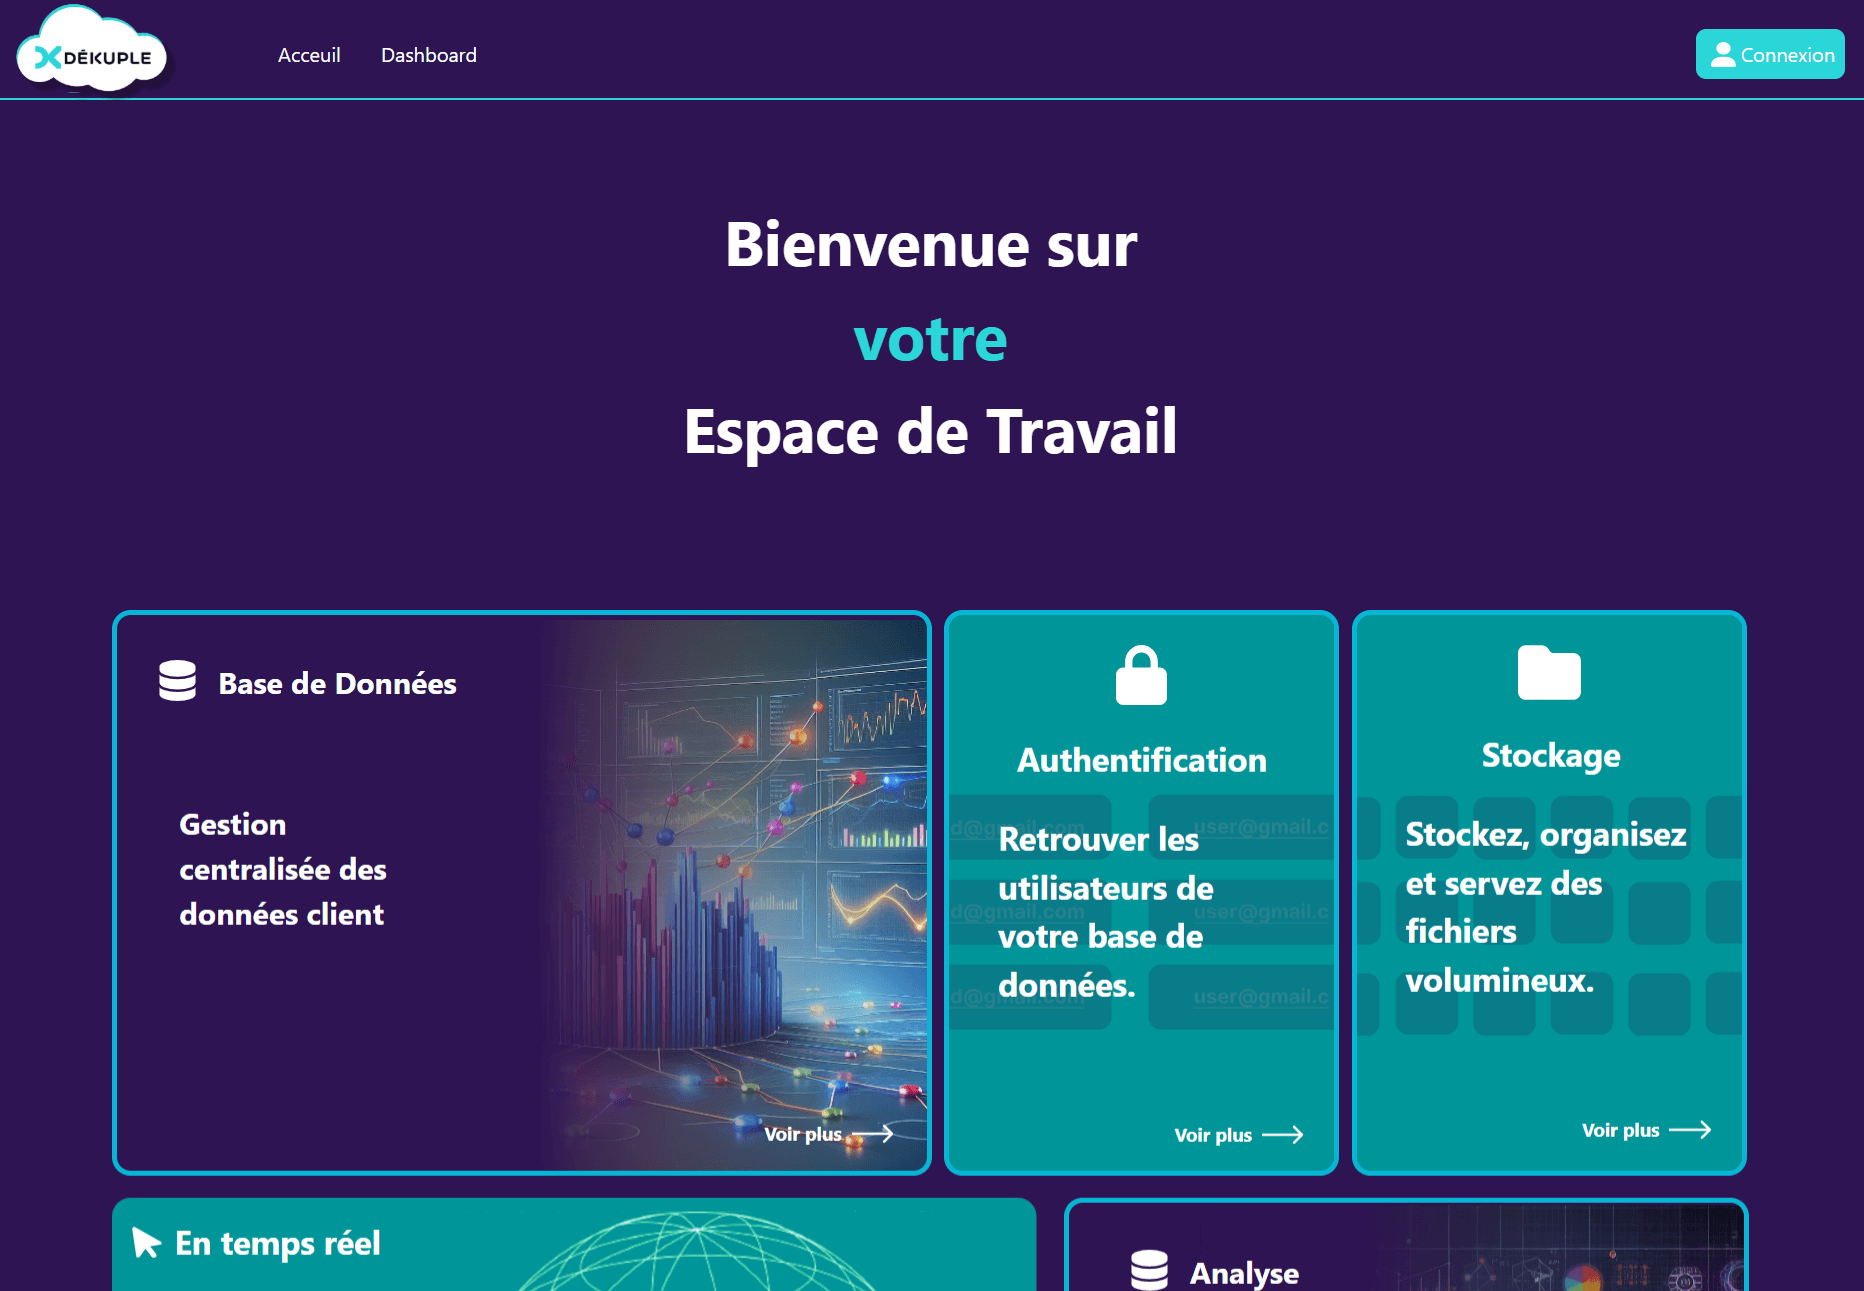This screenshot has width=1864, height=1291.
Task: Click the Connexion button
Action: (x=1770, y=54)
